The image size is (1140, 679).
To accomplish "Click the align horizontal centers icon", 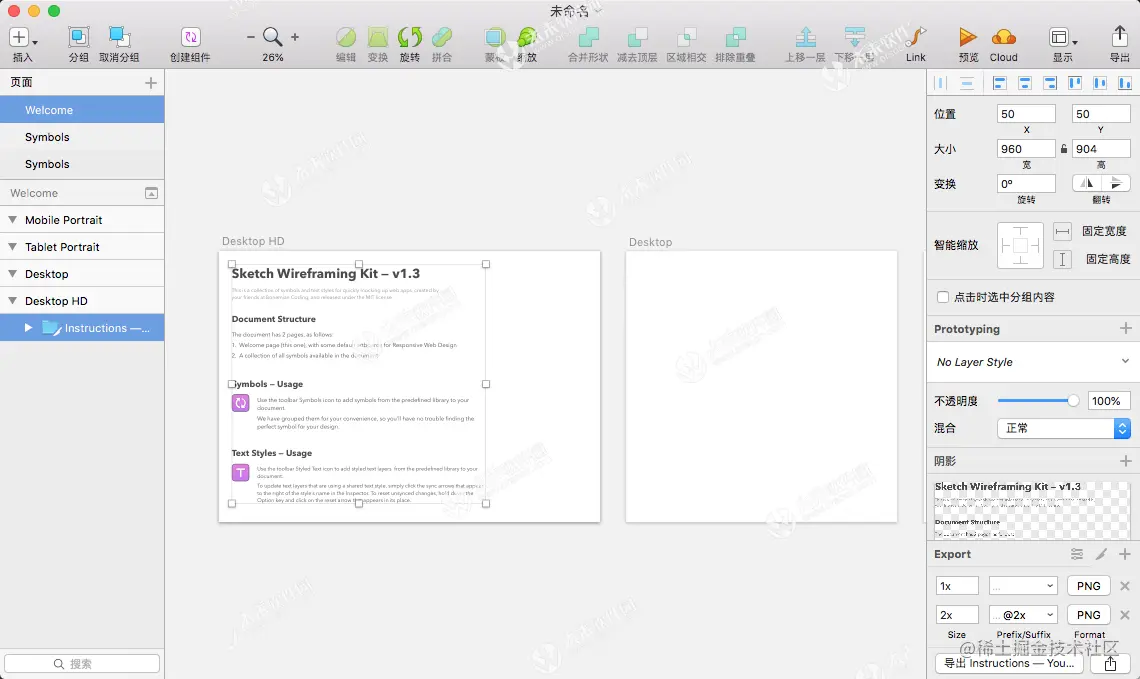I will (x=1025, y=84).
